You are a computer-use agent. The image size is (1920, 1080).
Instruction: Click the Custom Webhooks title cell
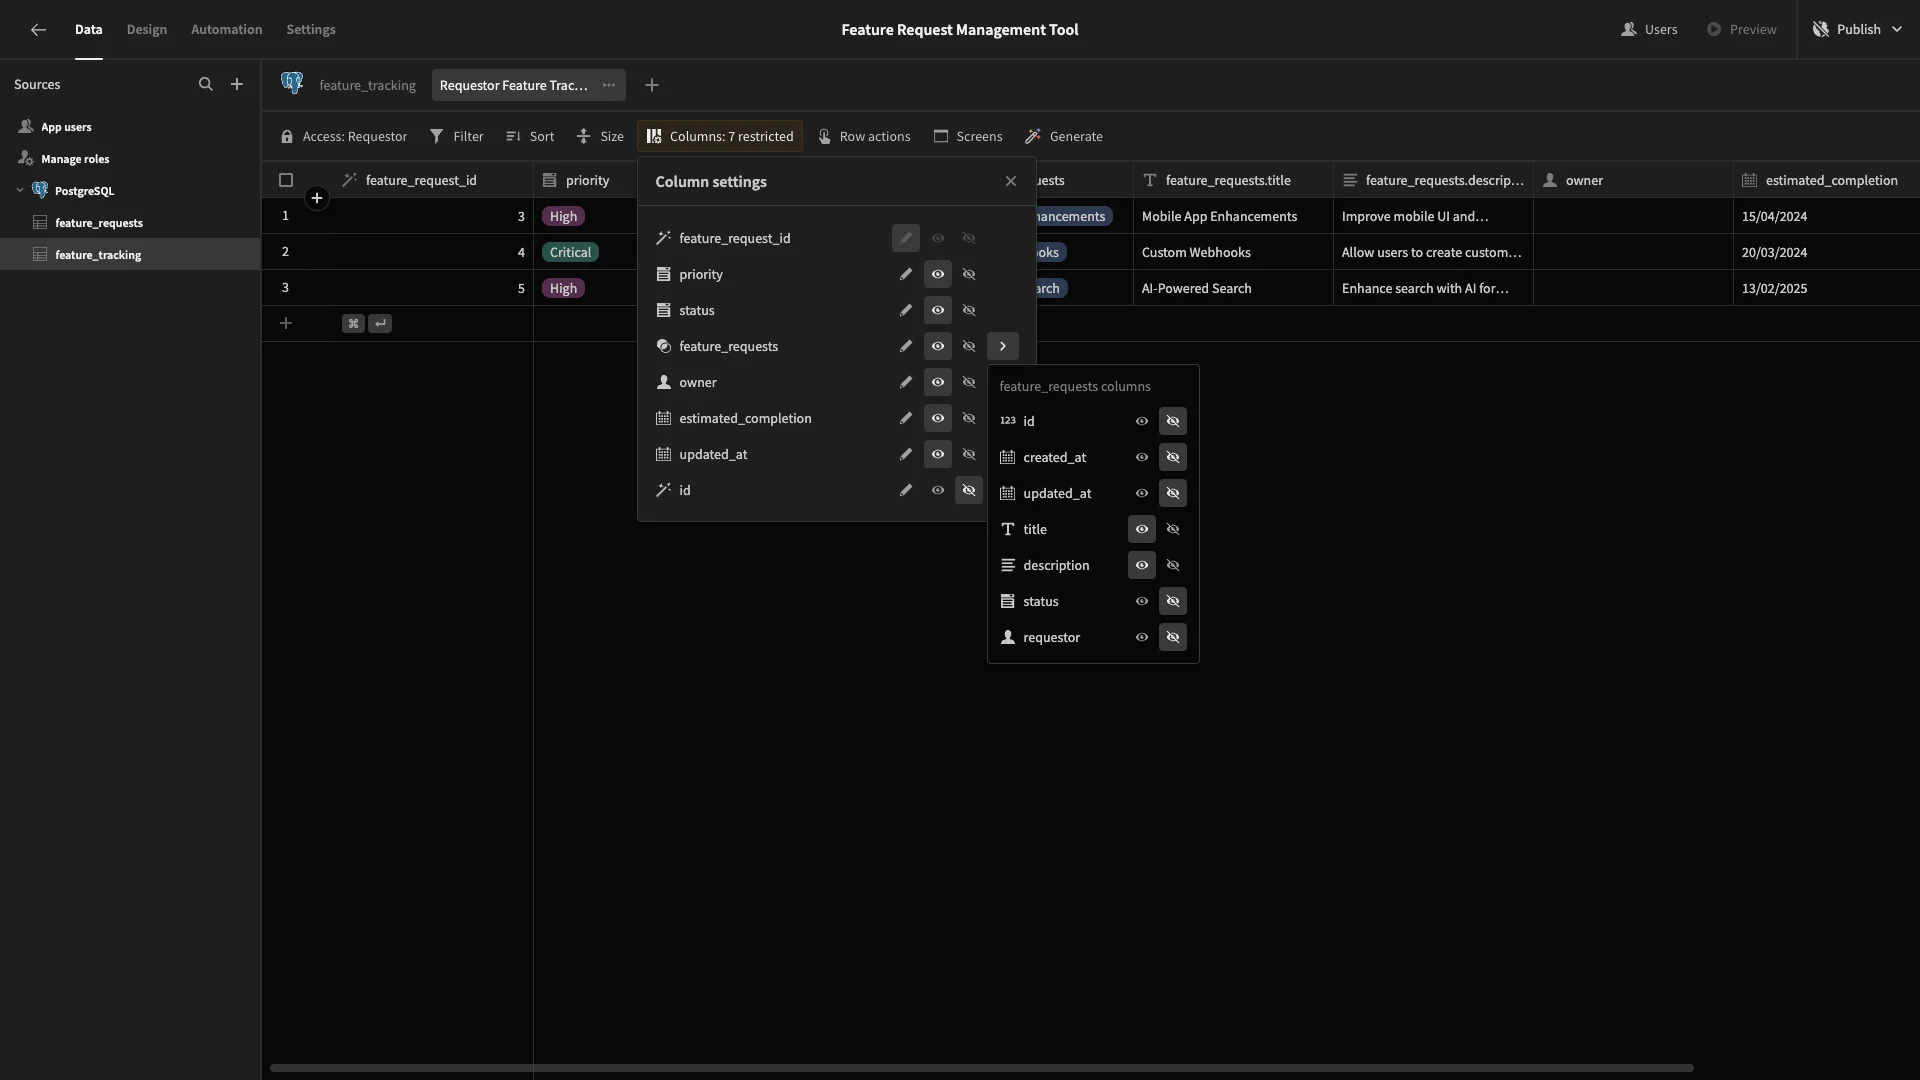click(x=1233, y=252)
